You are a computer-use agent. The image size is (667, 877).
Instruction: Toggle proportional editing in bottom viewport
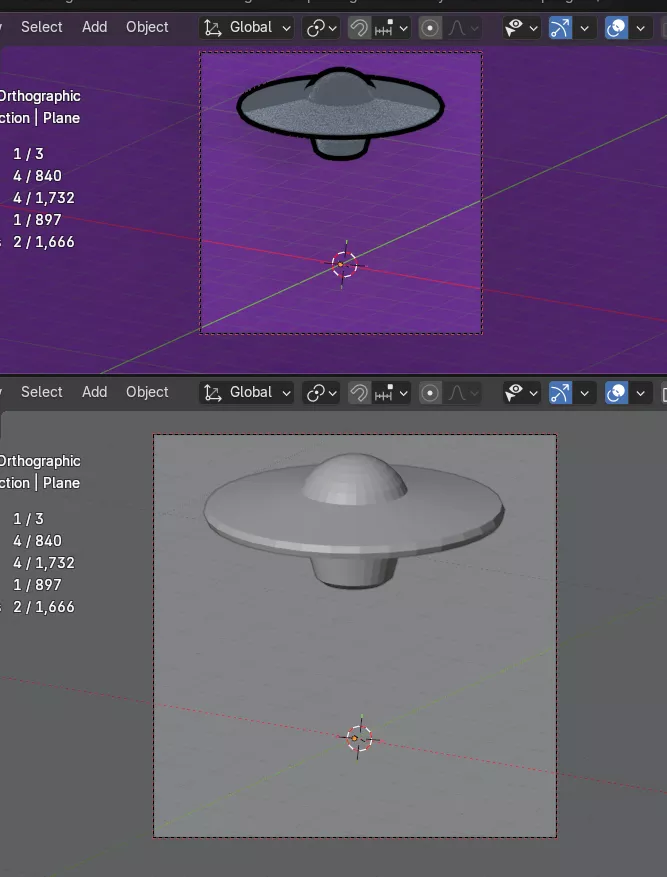(430, 393)
